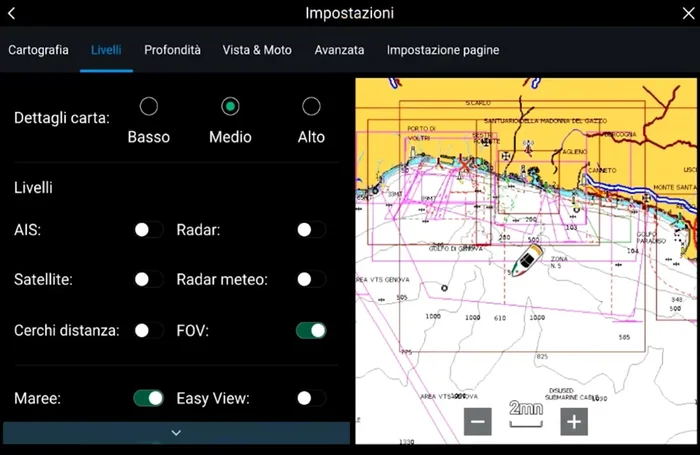700x455 pixels.
Task: Open the Impostazione pagine tab
Action: pos(443,50)
